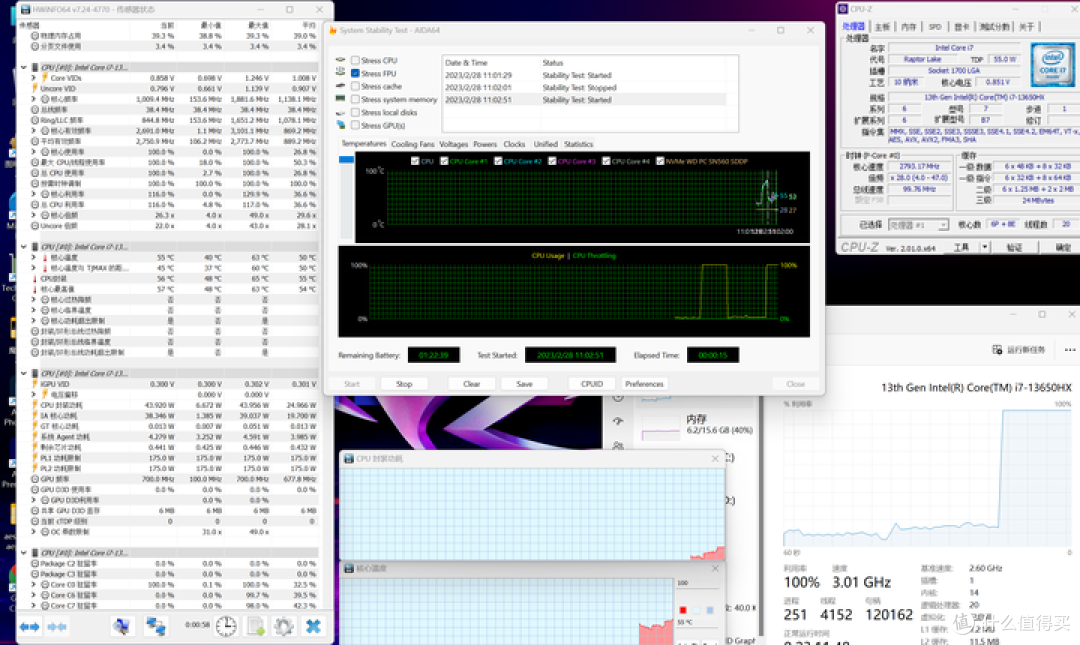Expand the Core C7 驻留率 row
Screen dimensions: 1080x645
(x=33, y=606)
